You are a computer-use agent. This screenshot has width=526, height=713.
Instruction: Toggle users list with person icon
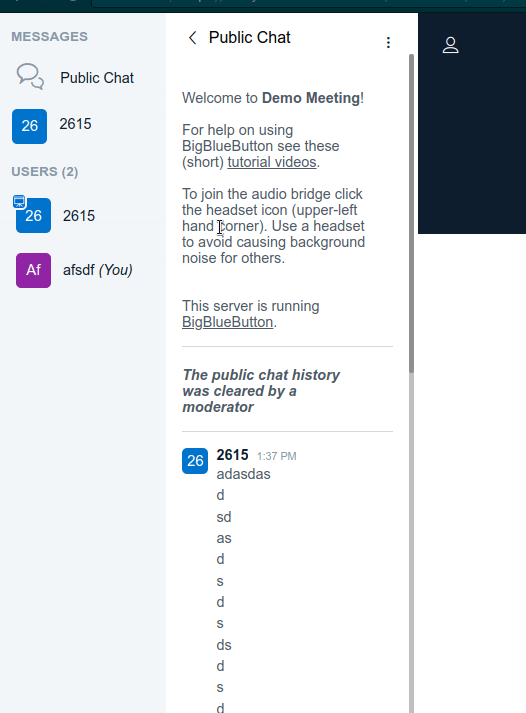[451, 45]
